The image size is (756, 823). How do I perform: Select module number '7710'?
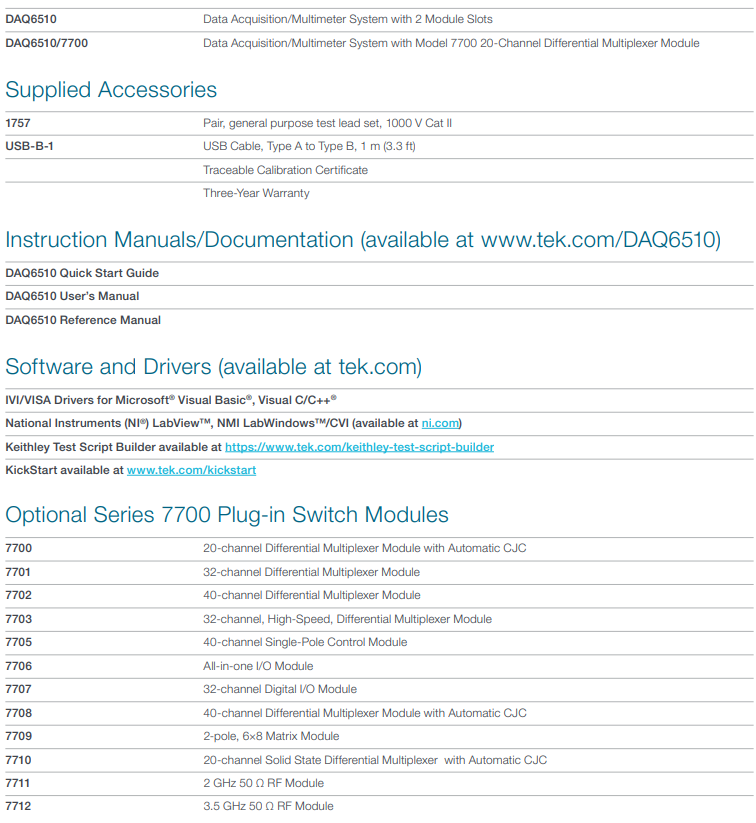[x=18, y=760]
